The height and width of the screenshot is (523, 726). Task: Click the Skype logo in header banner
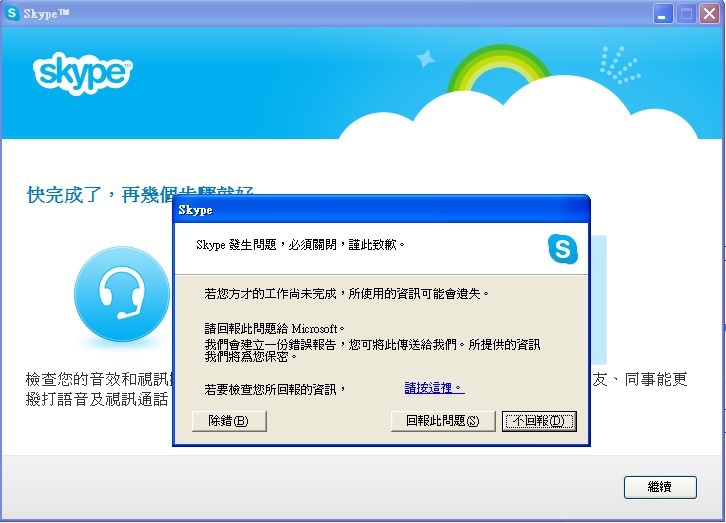click(x=83, y=73)
